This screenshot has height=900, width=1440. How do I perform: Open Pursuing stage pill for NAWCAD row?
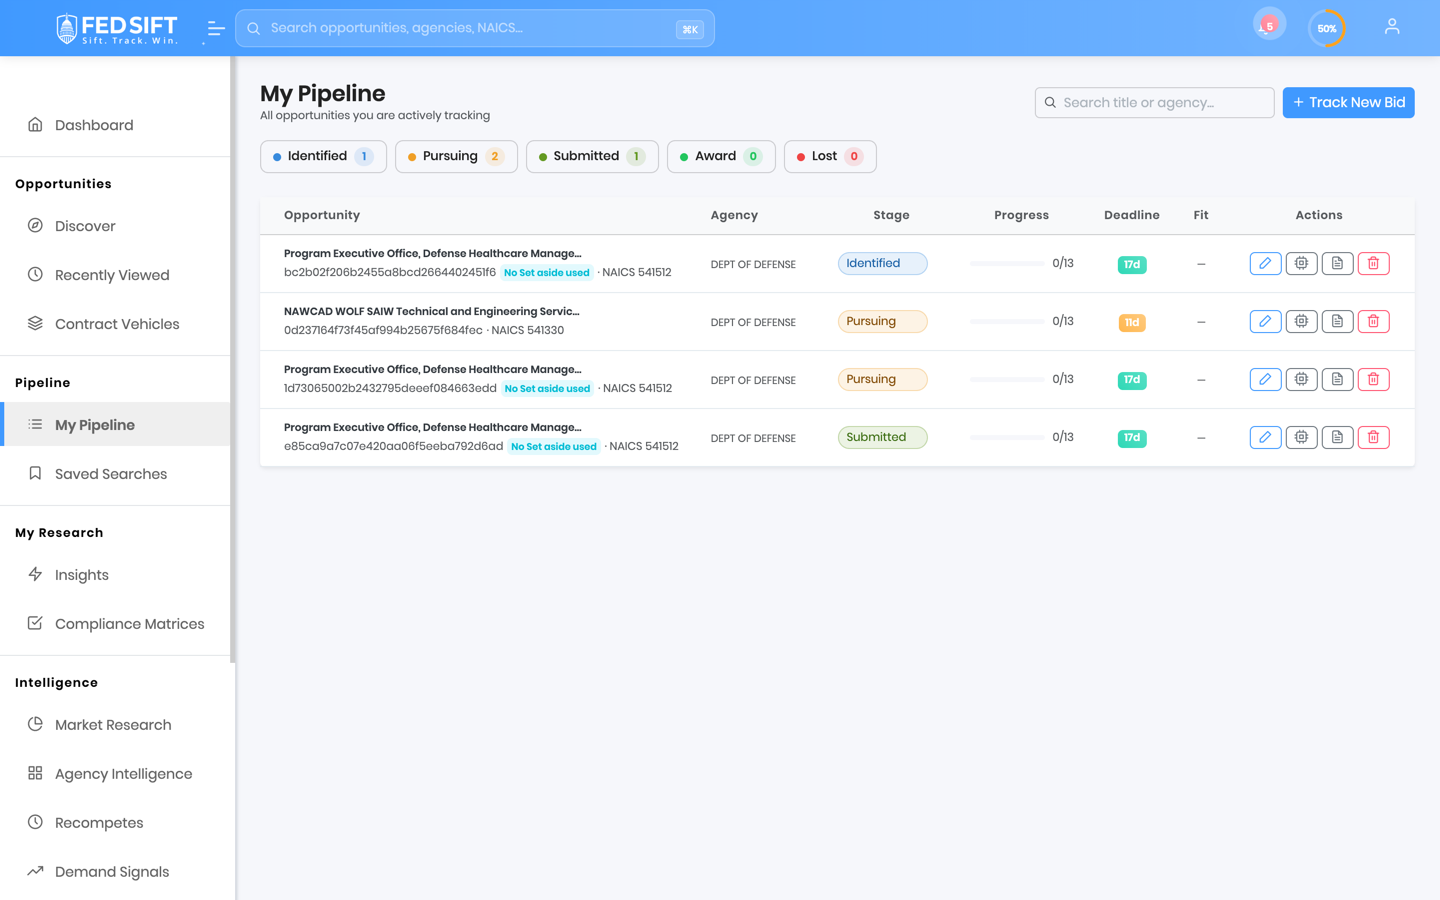(x=883, y=322)
